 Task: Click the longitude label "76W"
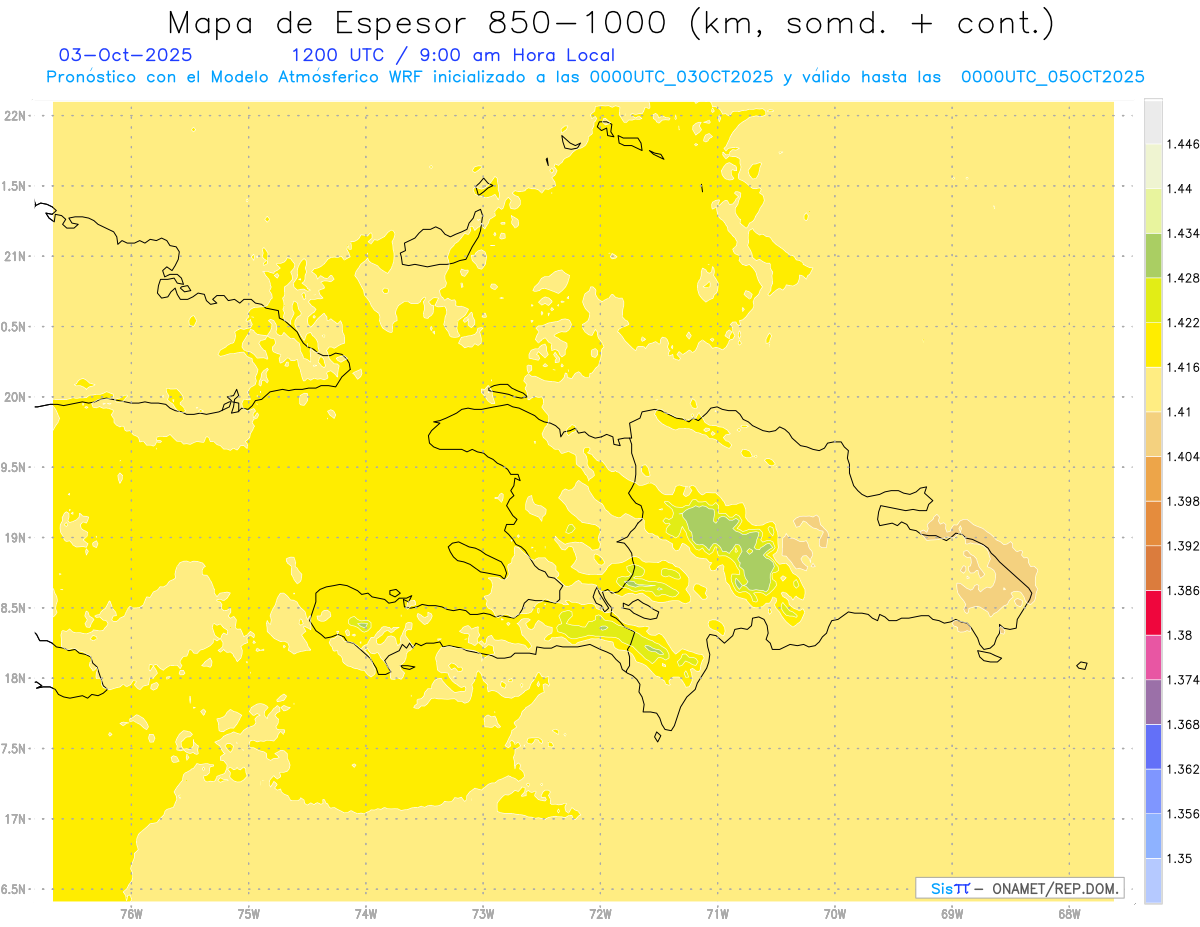point(131,913)
